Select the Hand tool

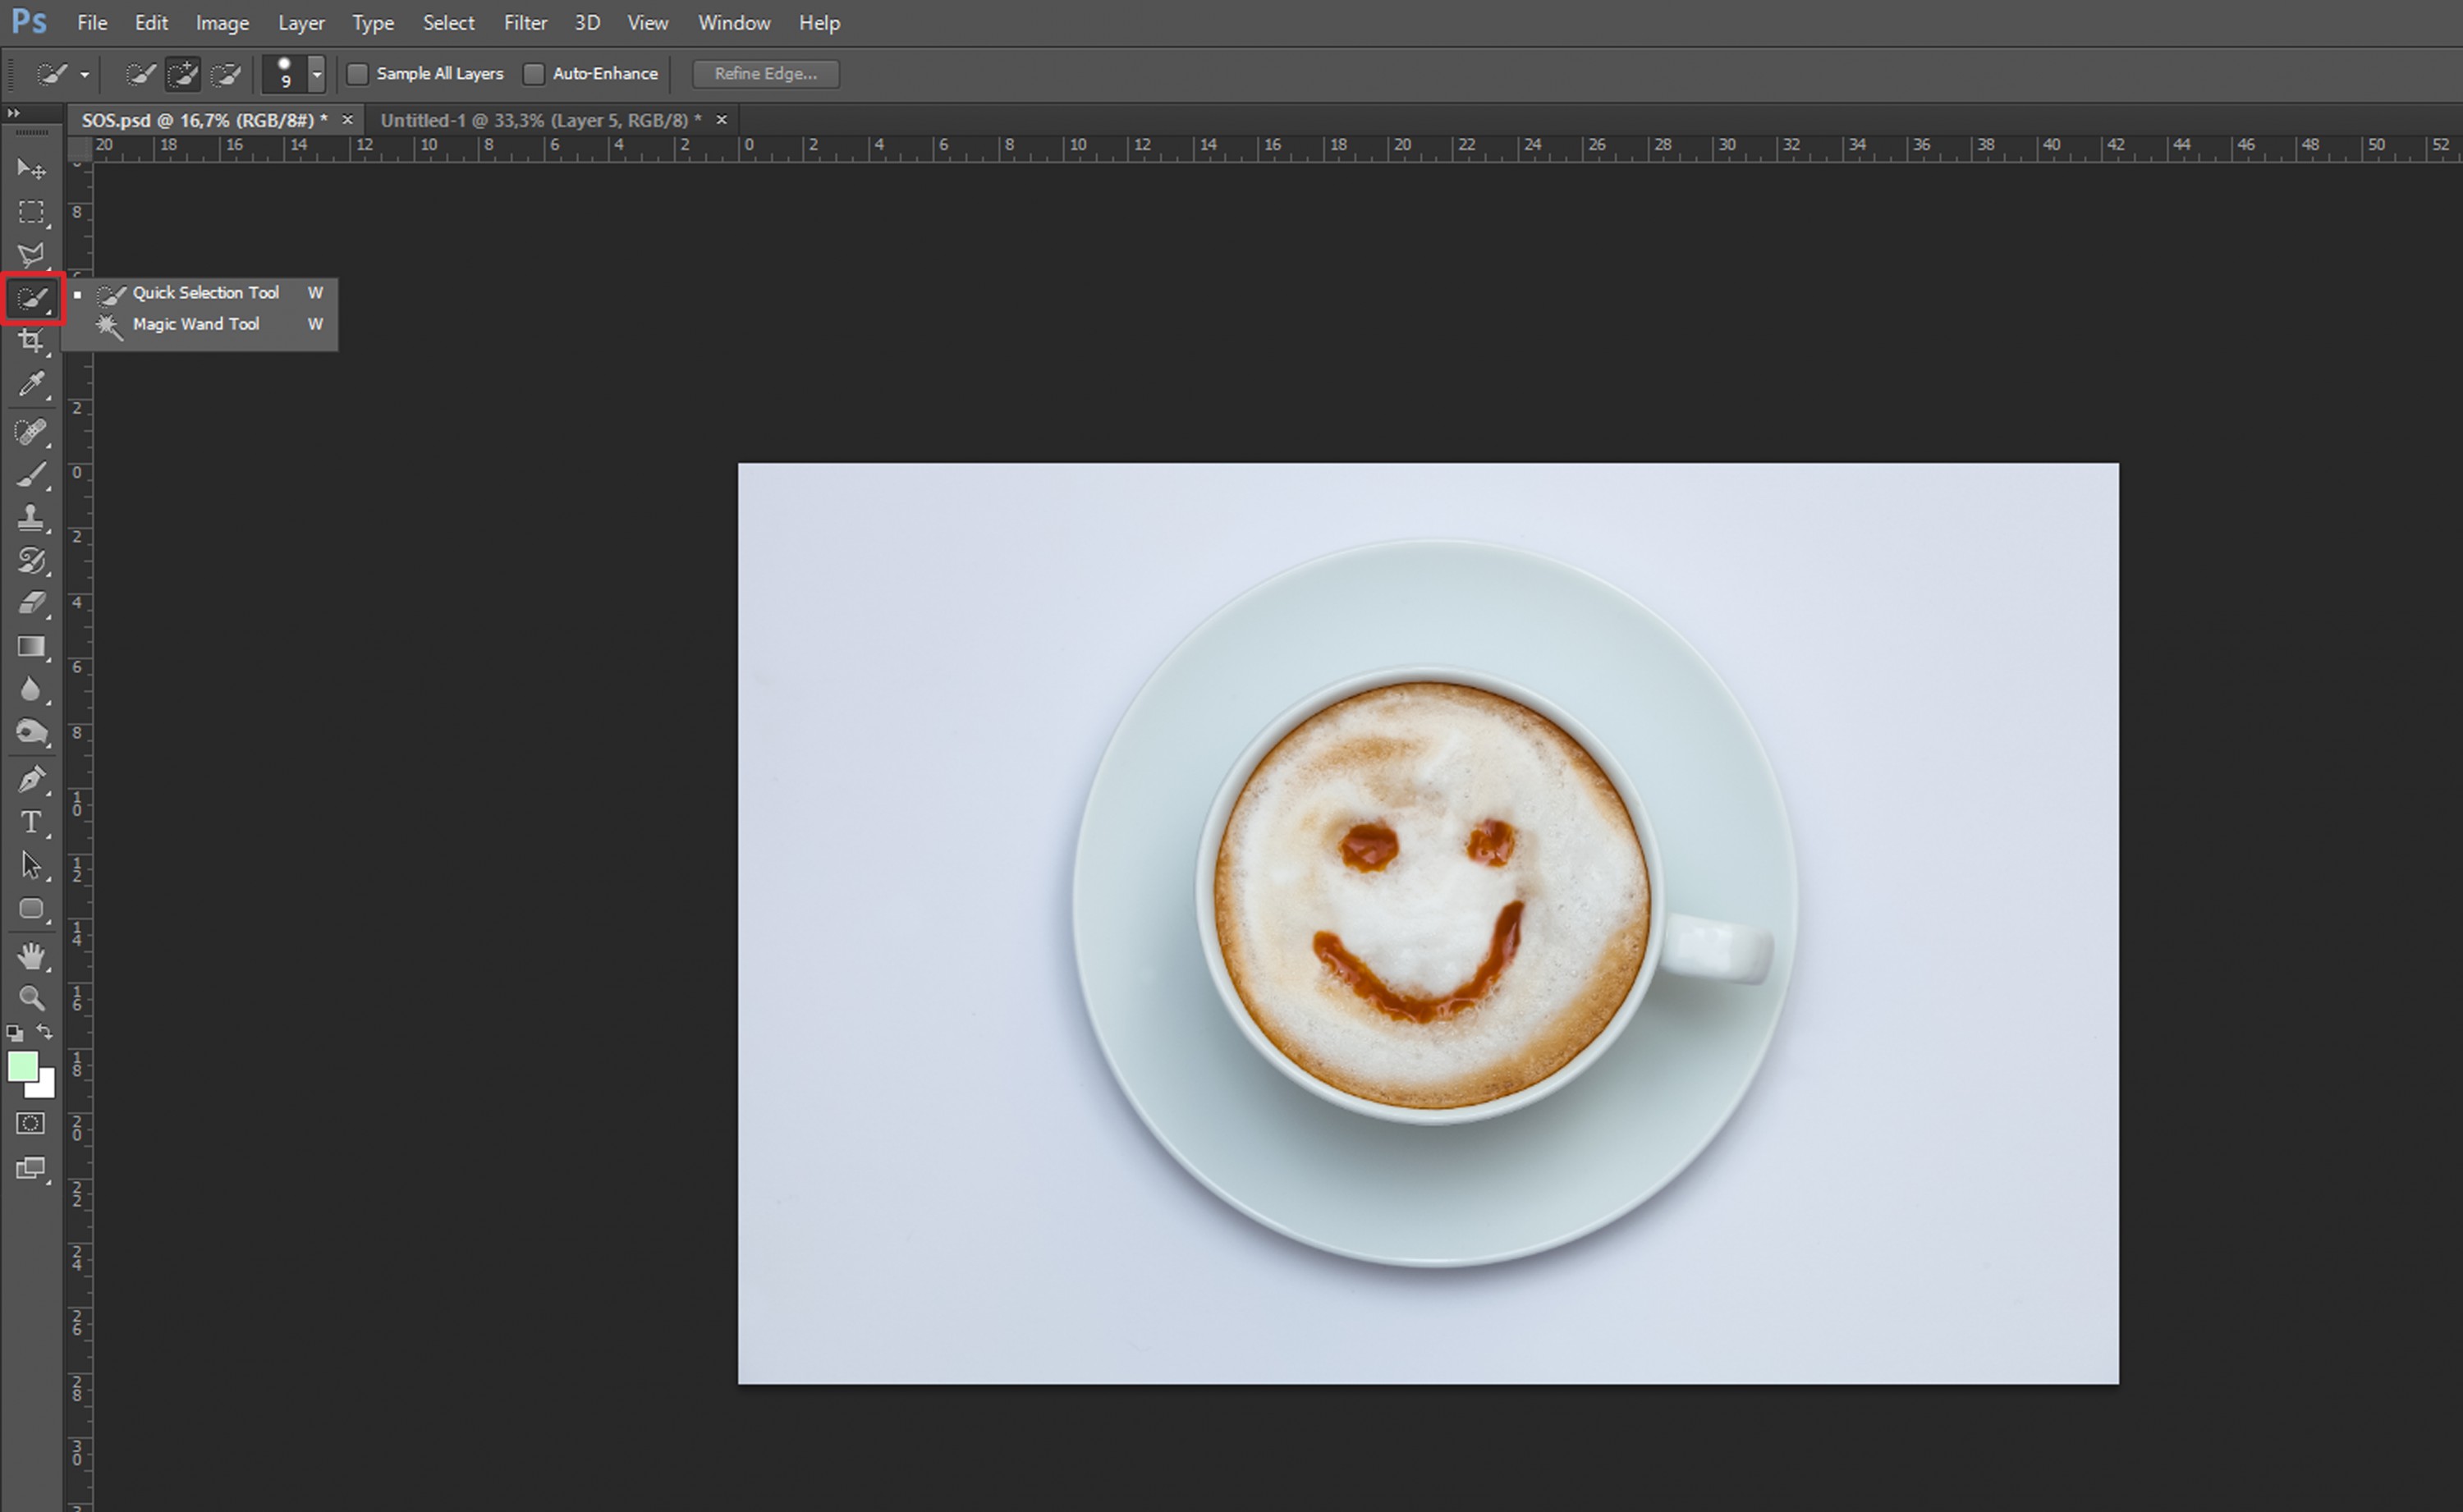point(31,956)
